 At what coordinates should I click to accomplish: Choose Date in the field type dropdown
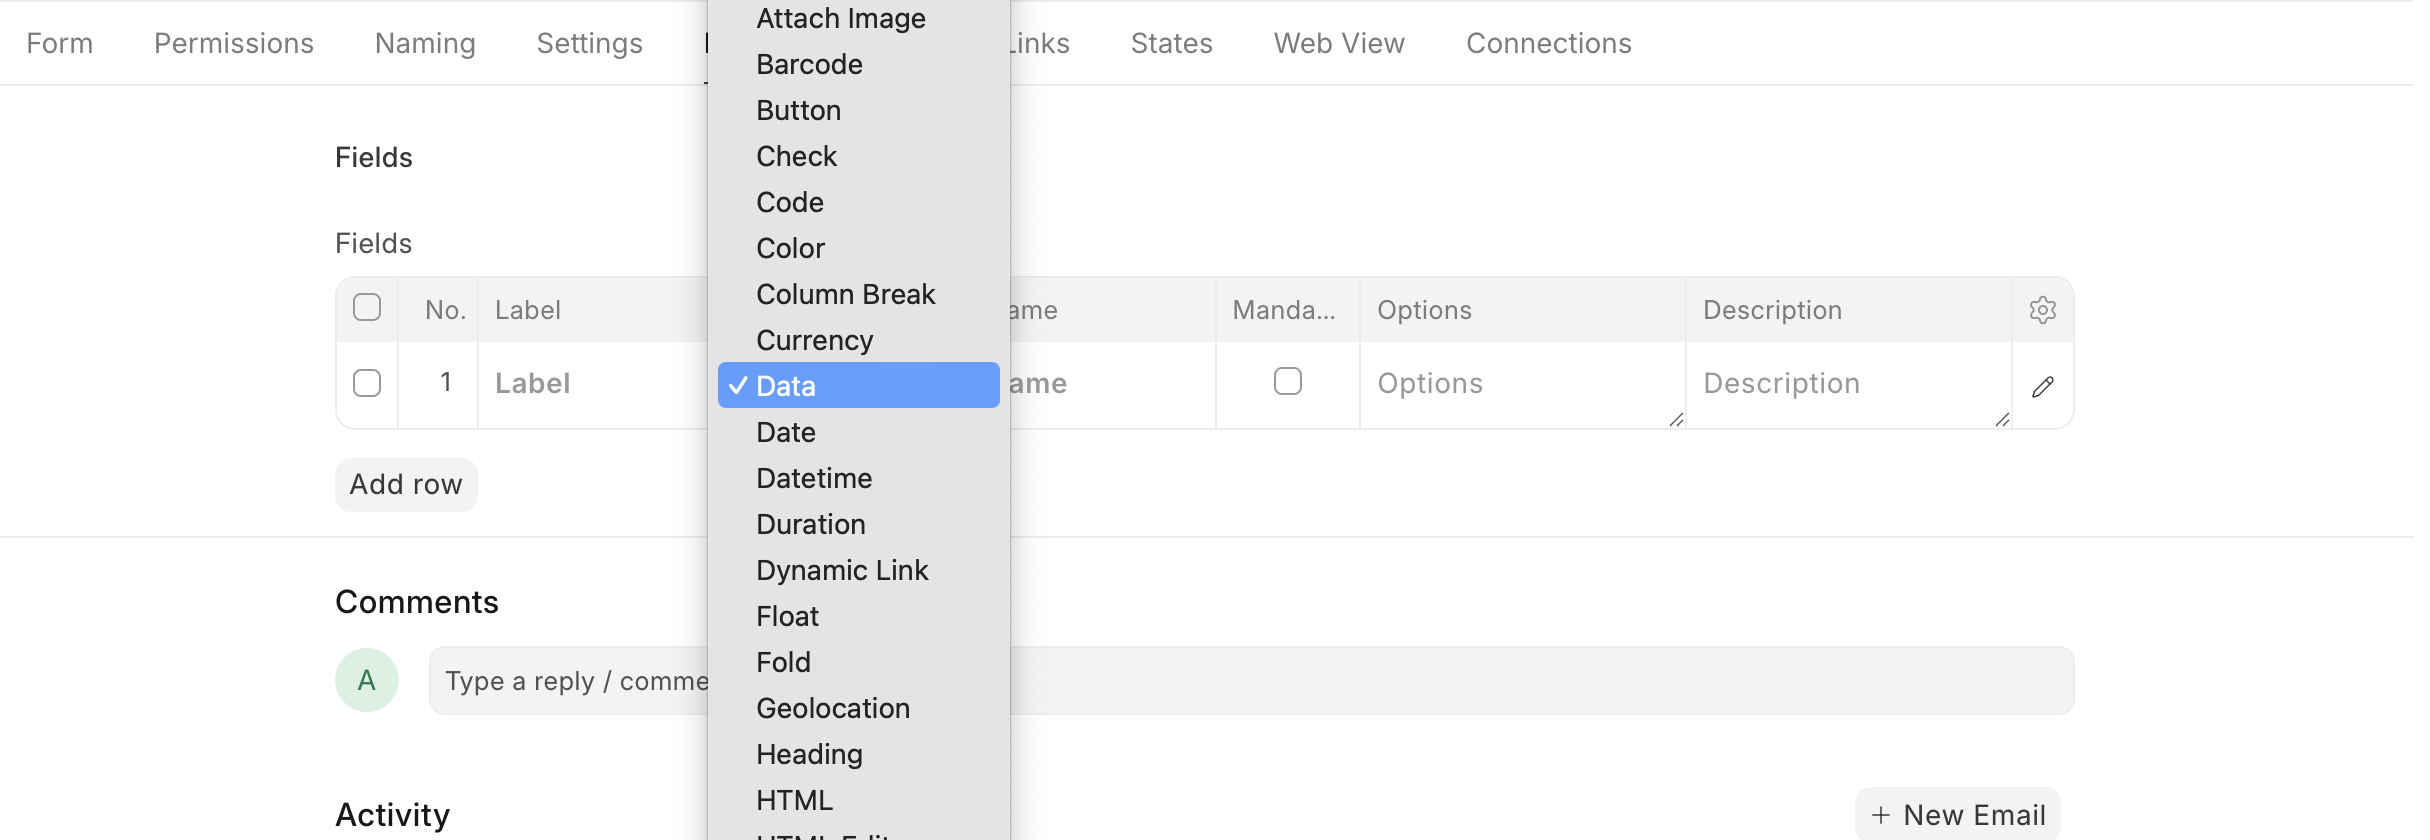coord(786,432)
